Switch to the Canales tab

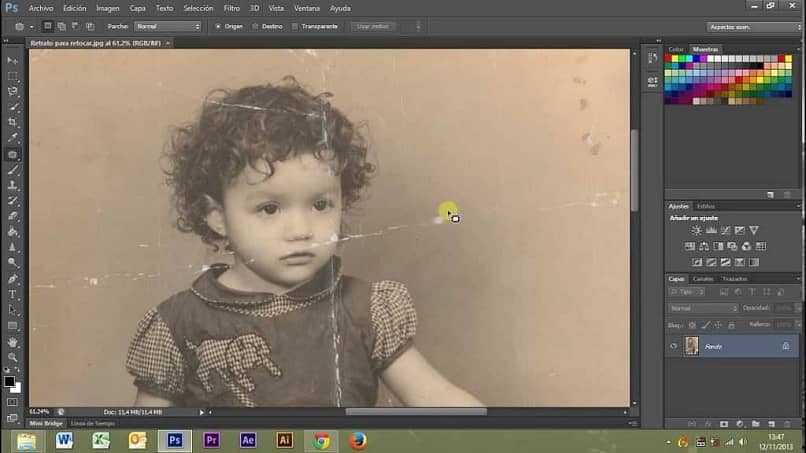point(703,279)
